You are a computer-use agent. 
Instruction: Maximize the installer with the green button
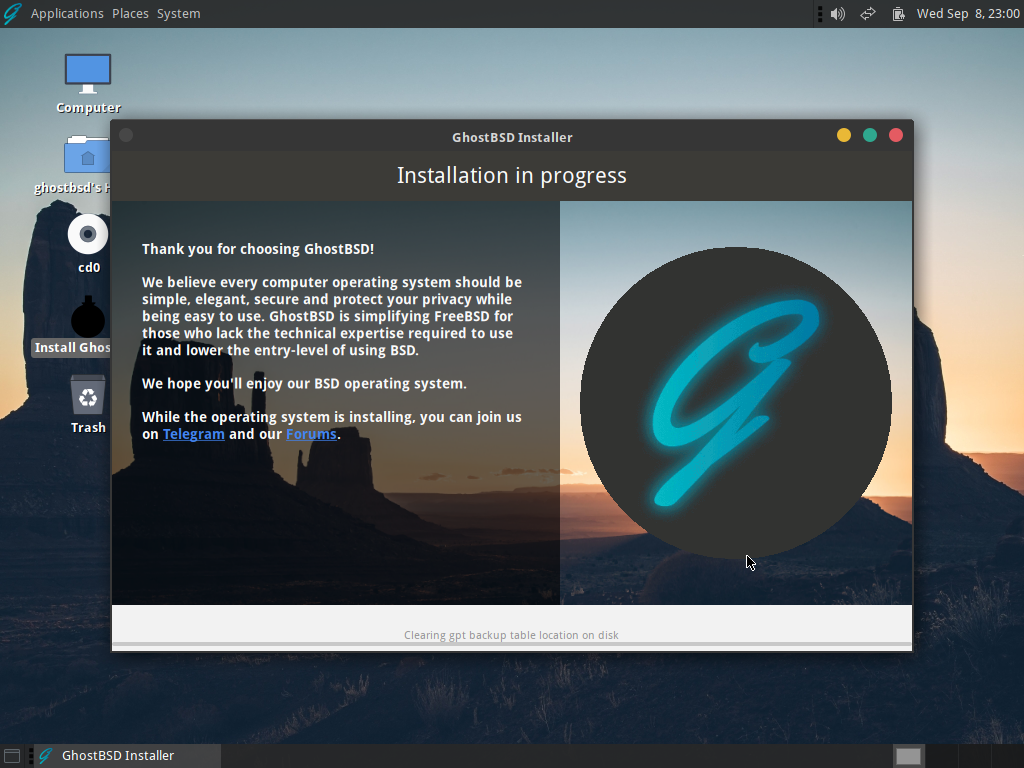pyautogui.click(x=870, y=135)
